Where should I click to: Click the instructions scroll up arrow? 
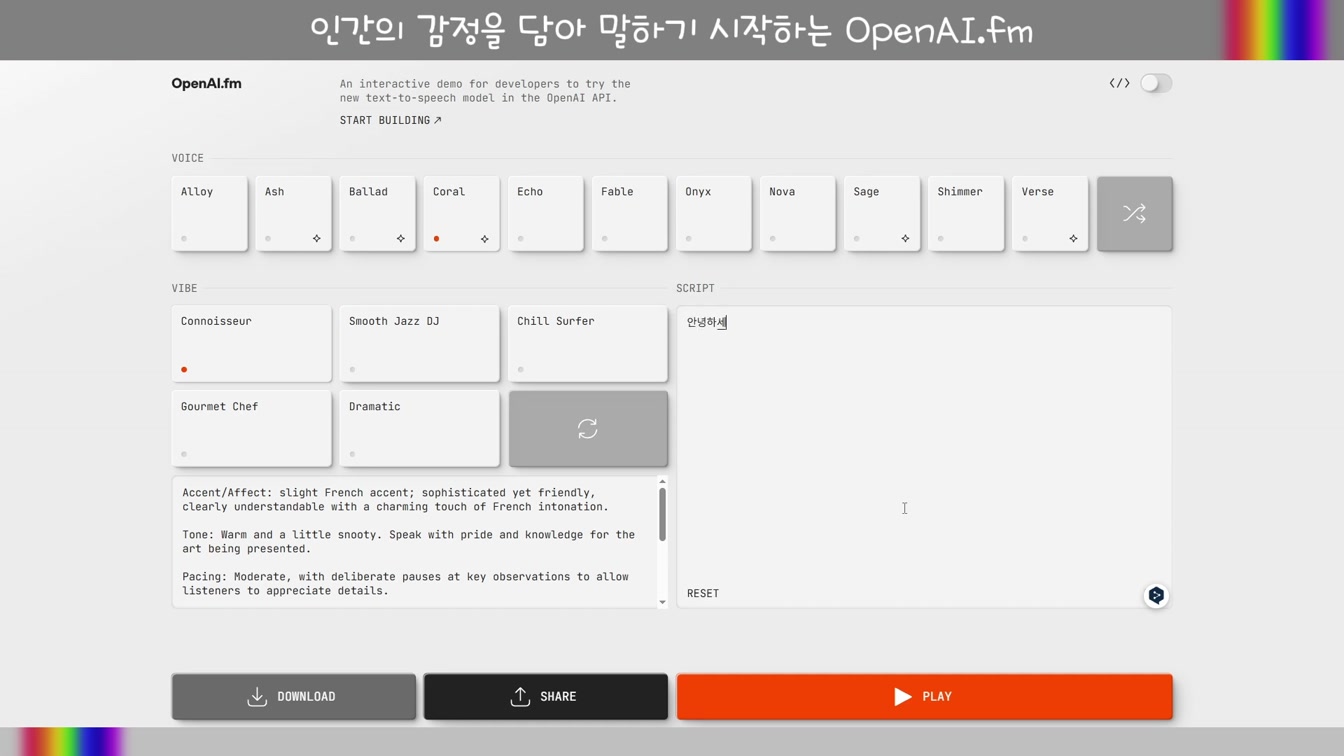[x=662, y=482]
